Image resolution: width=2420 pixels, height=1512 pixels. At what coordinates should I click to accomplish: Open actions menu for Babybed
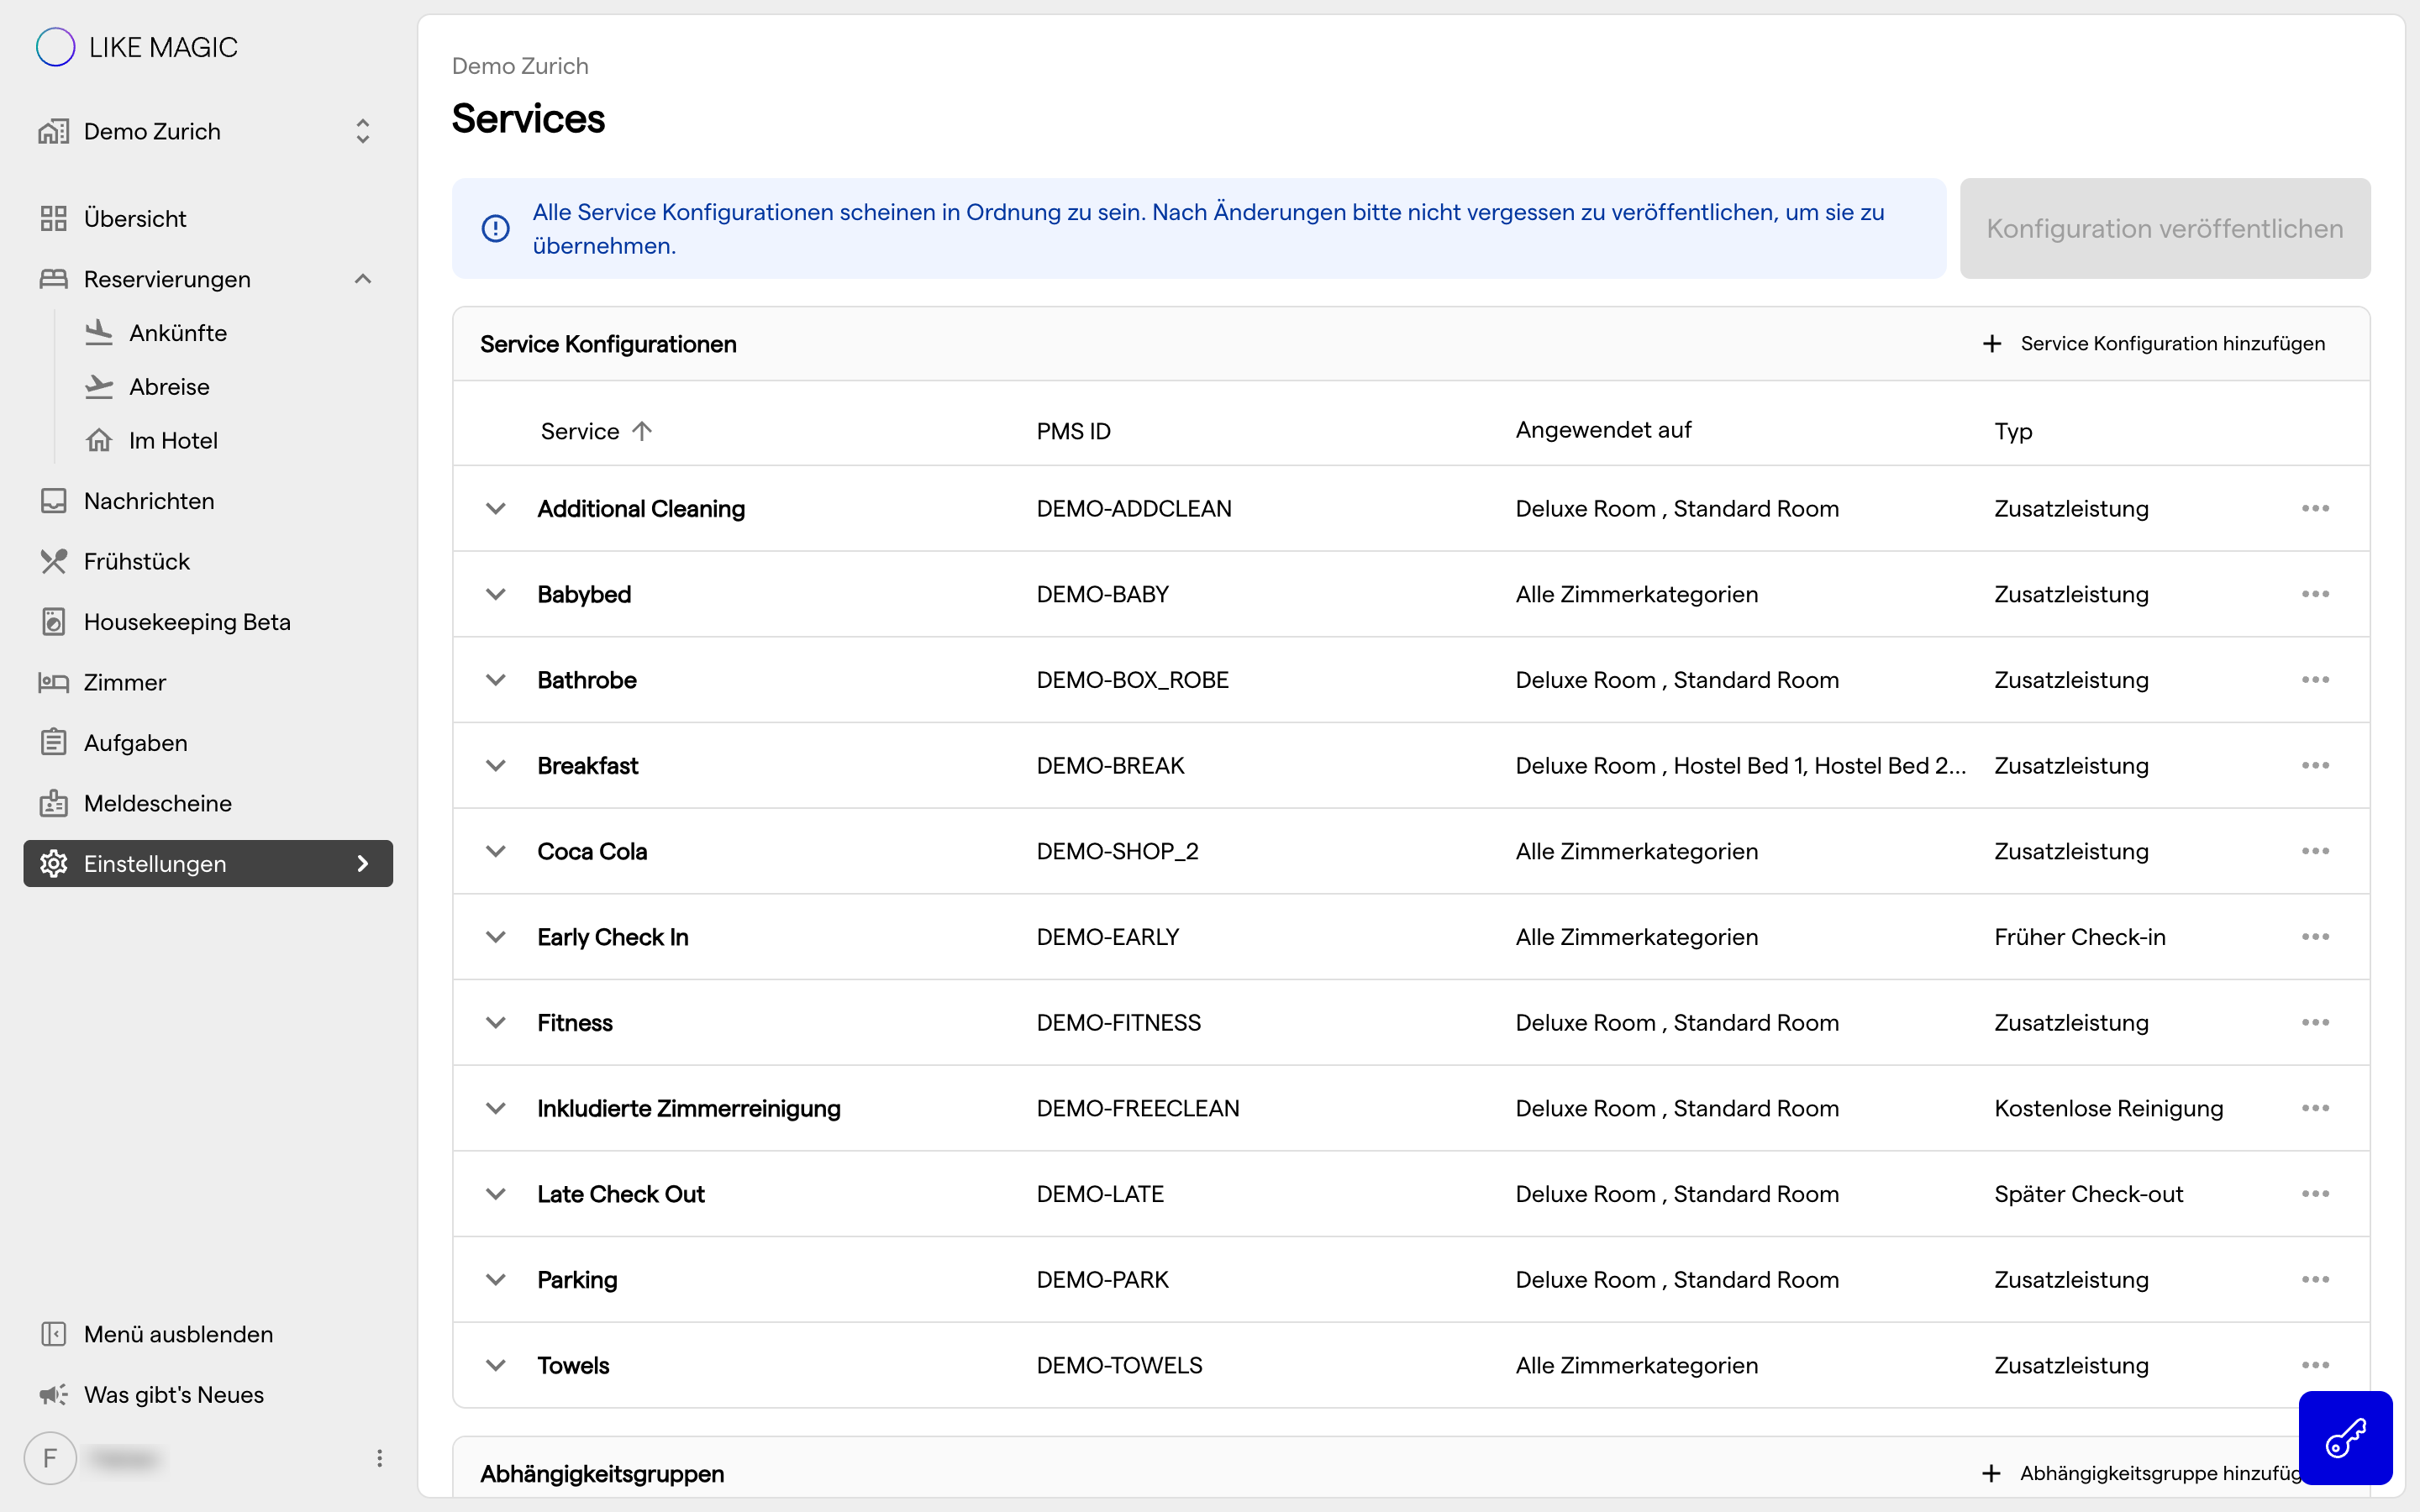click(2315, 594)
